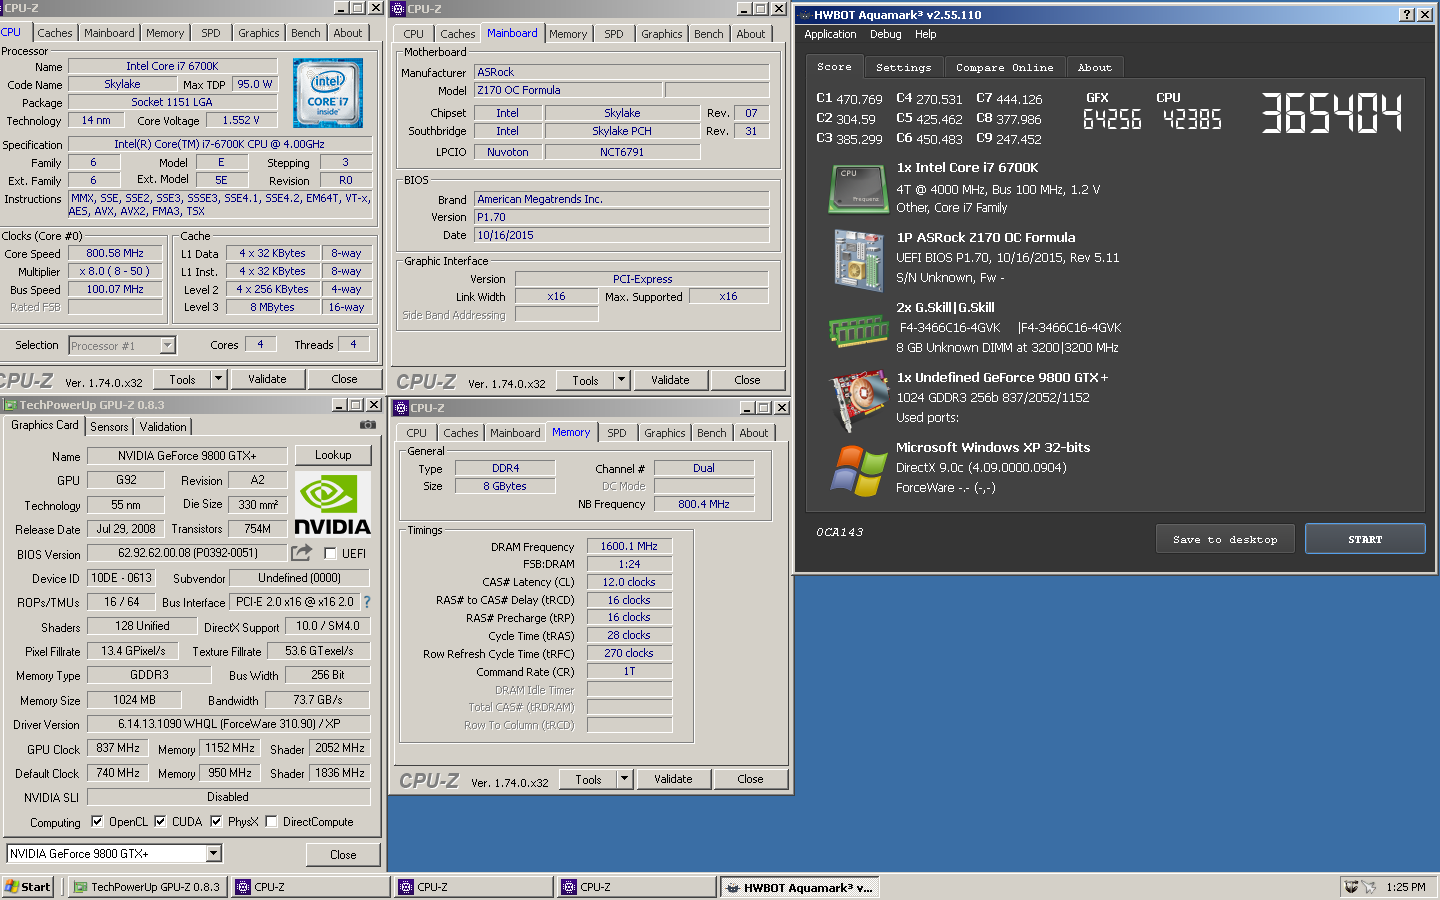
Task: Click Validate in the CPU tab window
Action: click(267, 379)
